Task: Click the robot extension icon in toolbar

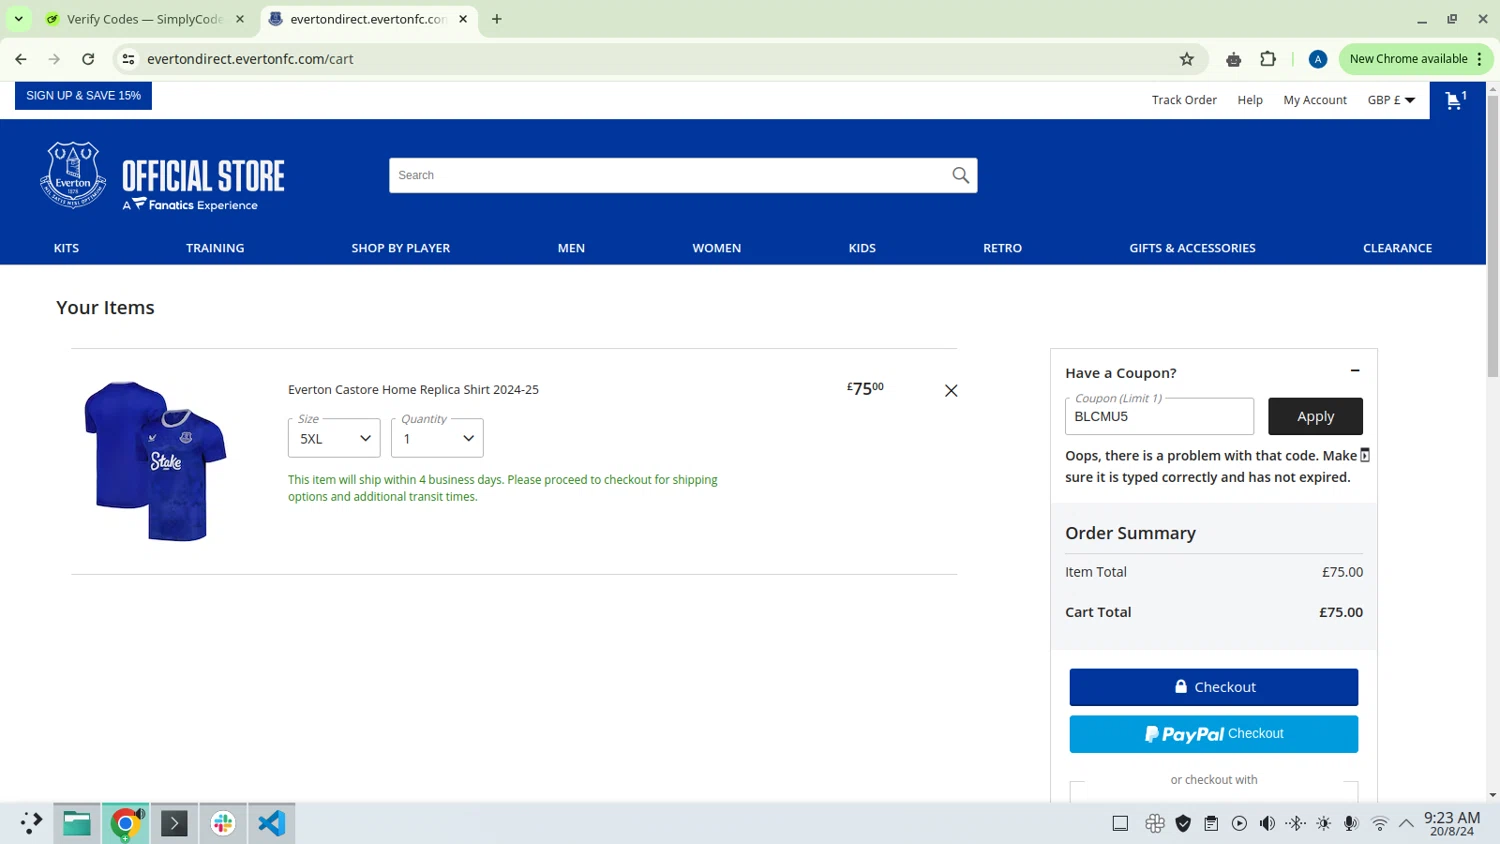Action: point(1233,59)
